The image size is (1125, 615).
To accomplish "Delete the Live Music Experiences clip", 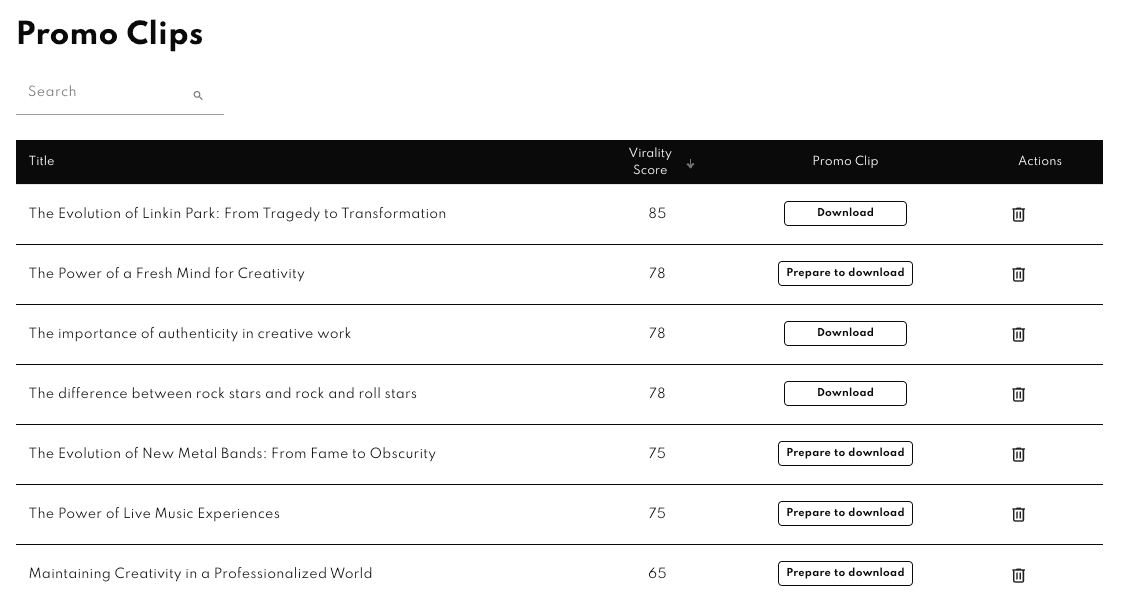I will 1018,514.
